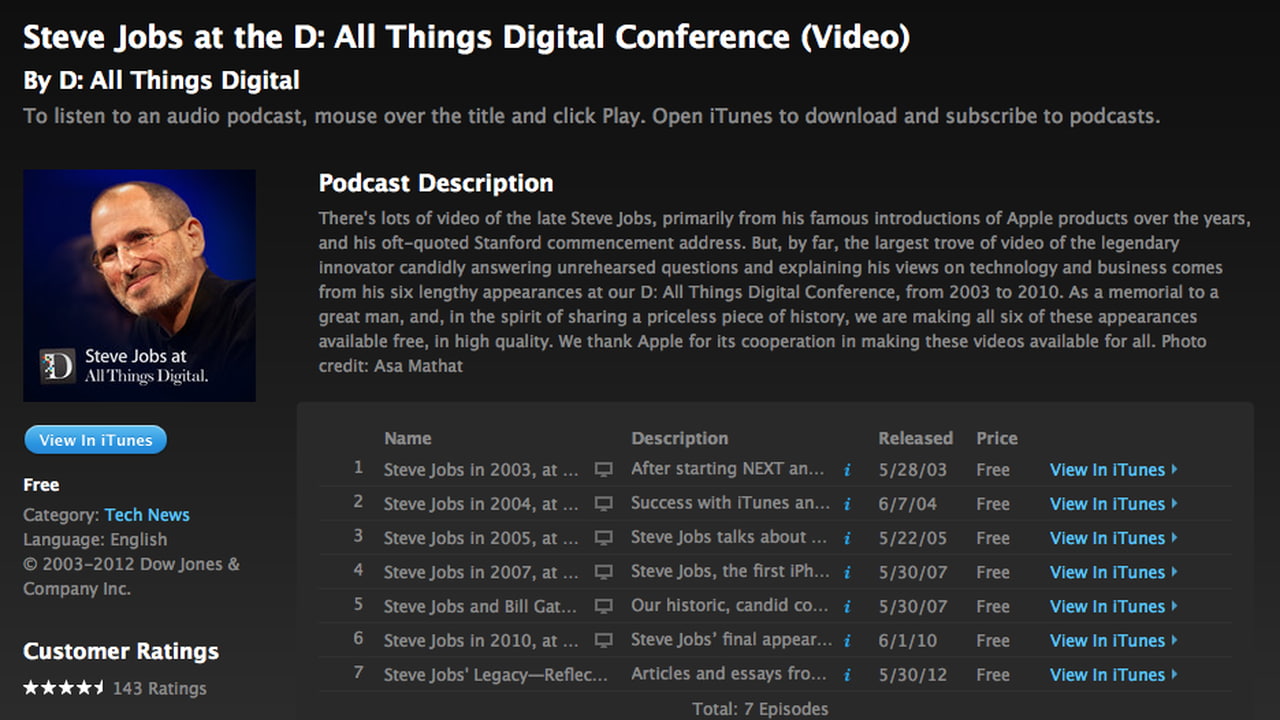Click the Description column header
This screenshot has height=720, width=1280.
coord(679,438)
